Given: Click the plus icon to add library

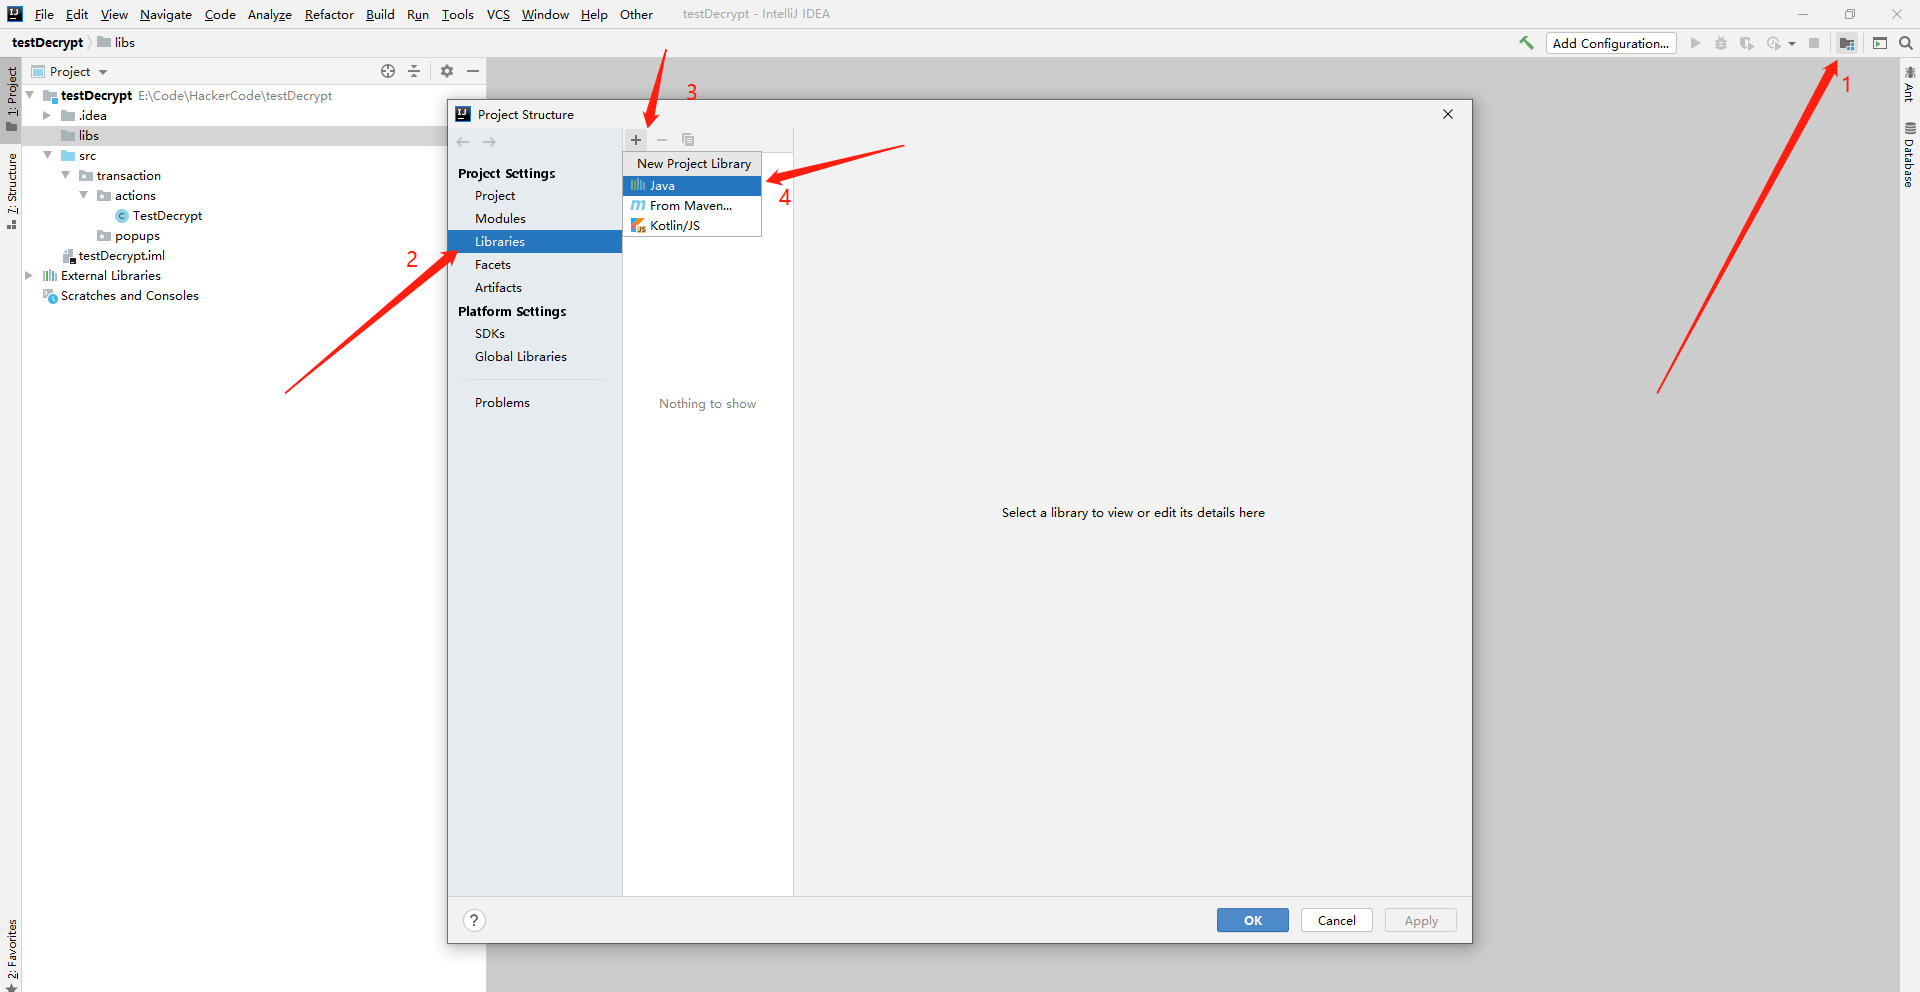Looking at the screenshot, I should point(636,140).
